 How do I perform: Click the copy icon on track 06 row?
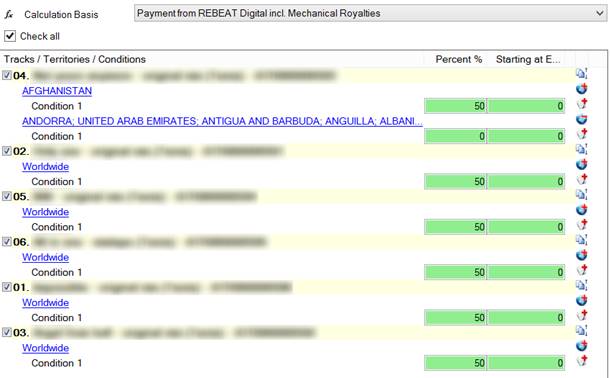[x=581, y=240]
